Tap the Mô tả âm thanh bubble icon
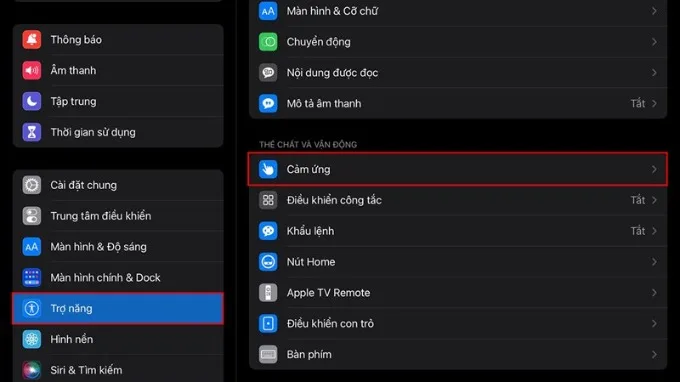680x382 pixels. click(268, 103)
